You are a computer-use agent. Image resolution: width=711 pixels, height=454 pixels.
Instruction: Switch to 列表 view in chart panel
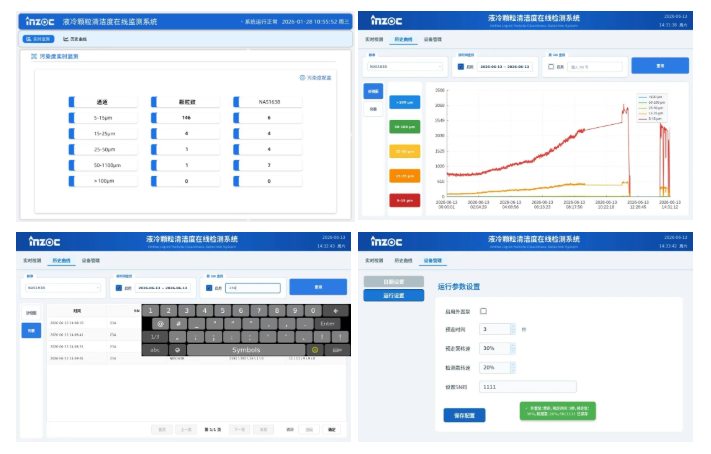pos(373,109)
